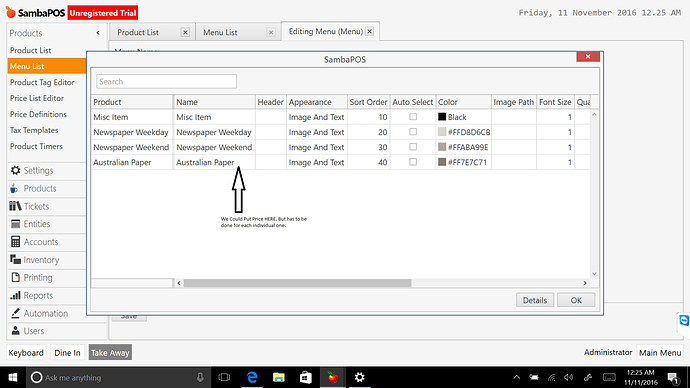Viewport: 690px width, 388px height.
Task: Click the scroll right arrow
Action: point(585,283)
